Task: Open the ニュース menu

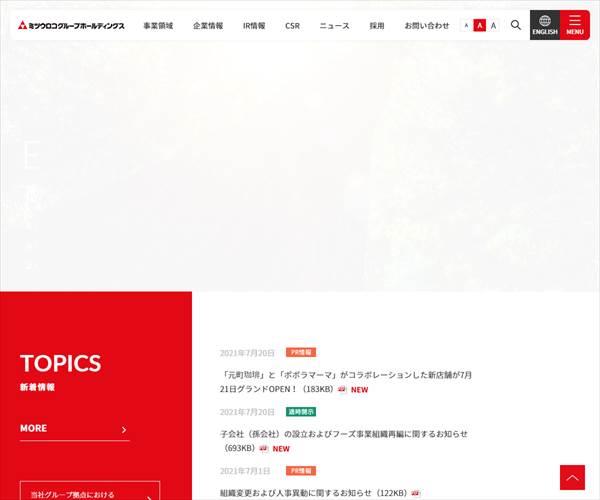Action: (x=334, y=26)
